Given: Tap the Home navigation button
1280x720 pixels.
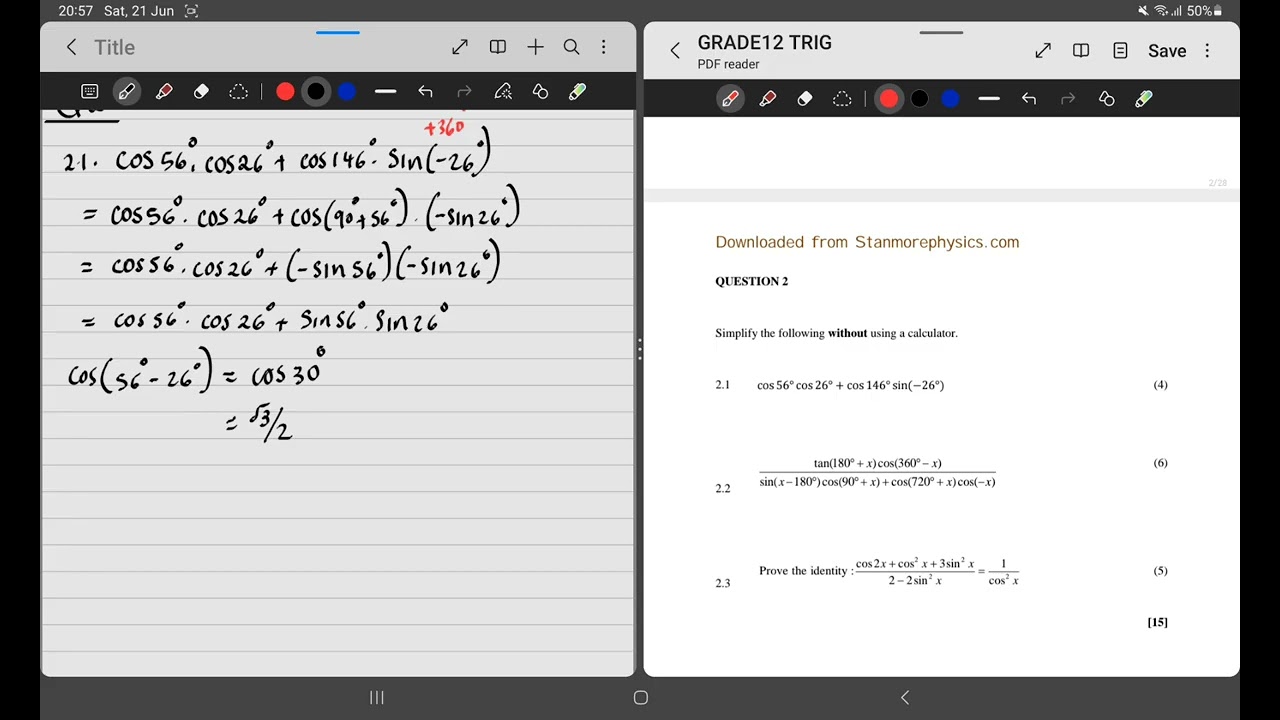Looking at the screenshot, I should 641,697.
